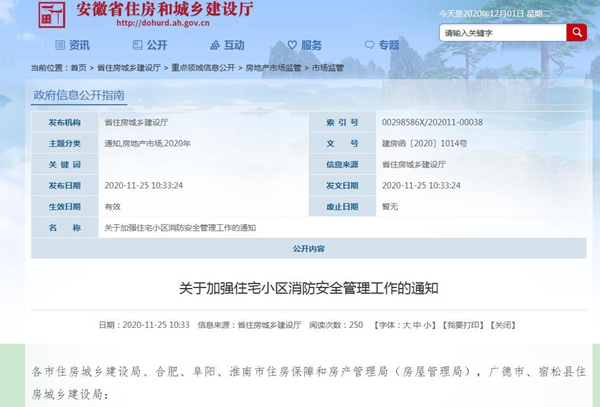Image resolution: width=600 pixels, height=407 pixels.
Task: Select the 政府信息公开指南 tab
Action: click(x=80, y=96)
